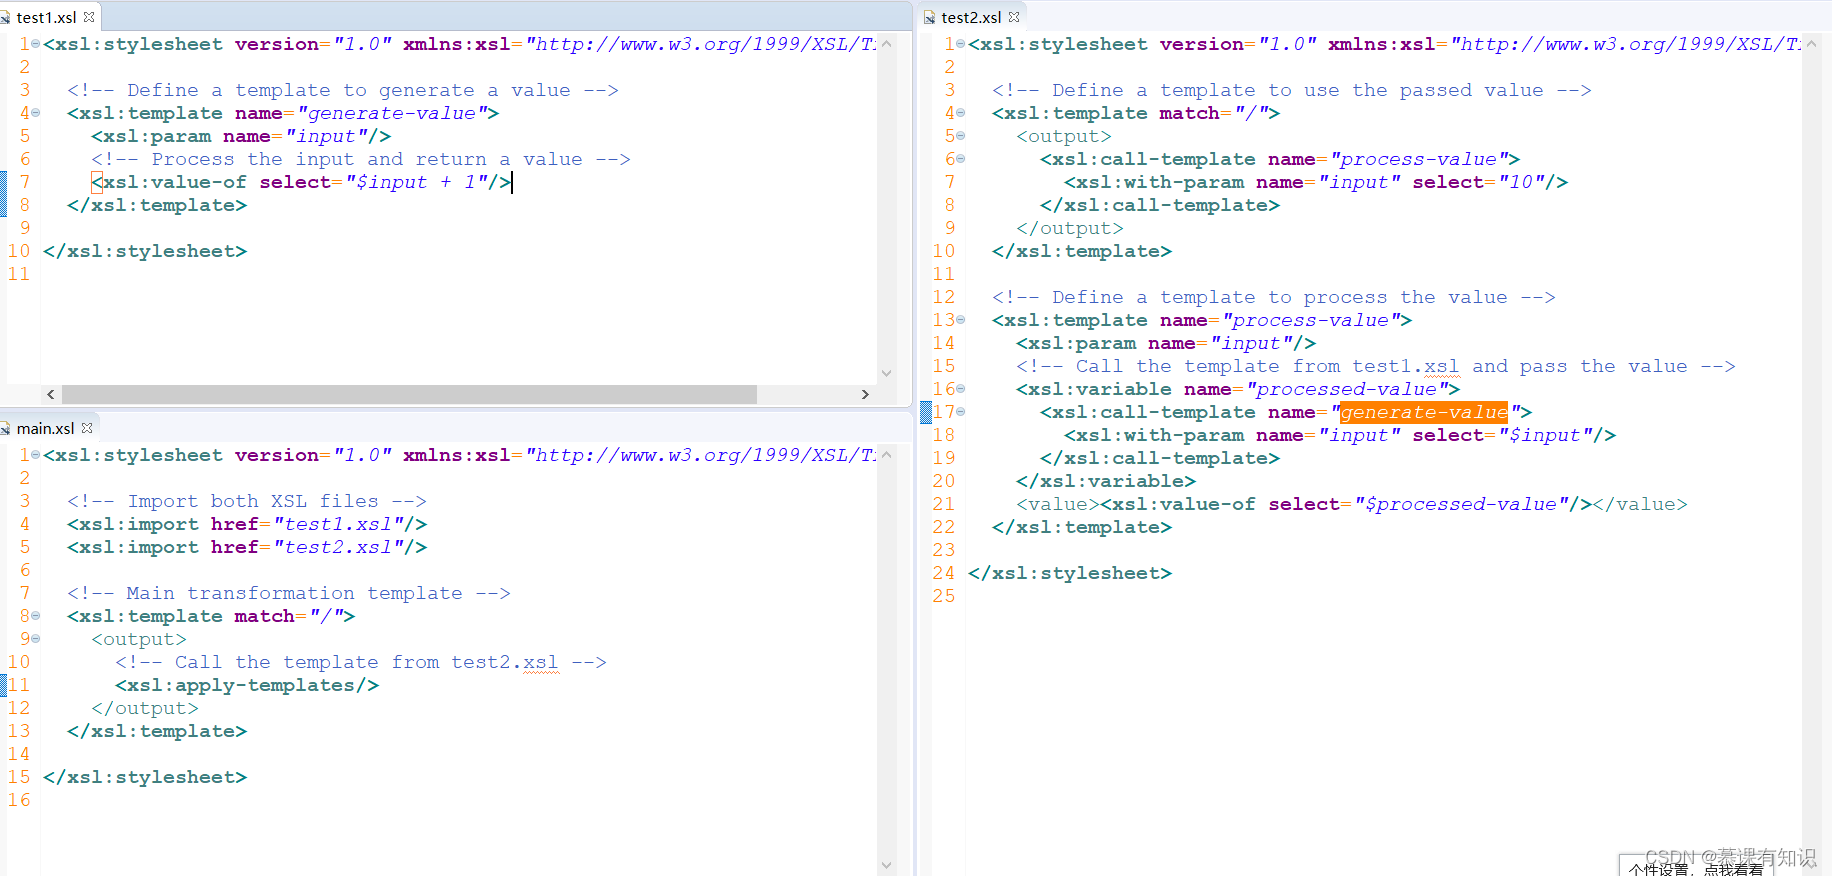Click 'Import both XSL files' comment in main.xsl
This screenshot has width=1832, height=876.
pyautogui.click(x=247, y=501)
